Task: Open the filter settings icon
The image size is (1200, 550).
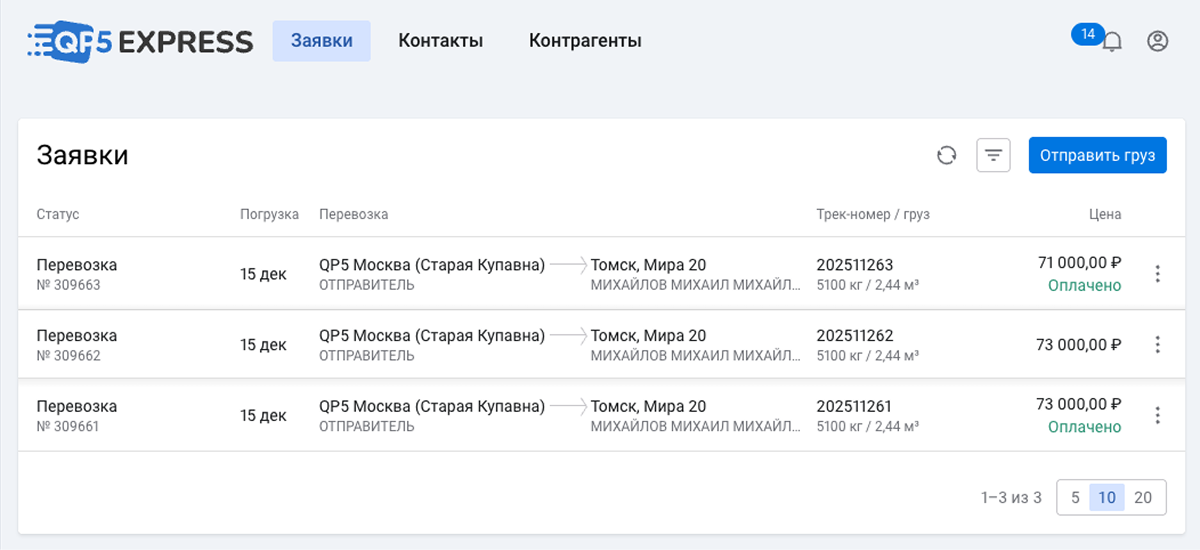Action: (993, 155)
